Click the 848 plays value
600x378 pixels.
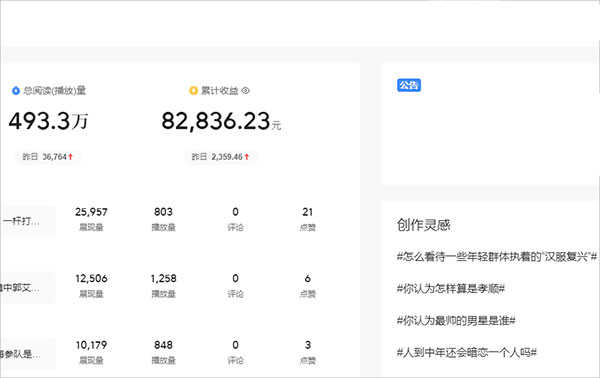(x=163, y=345)
